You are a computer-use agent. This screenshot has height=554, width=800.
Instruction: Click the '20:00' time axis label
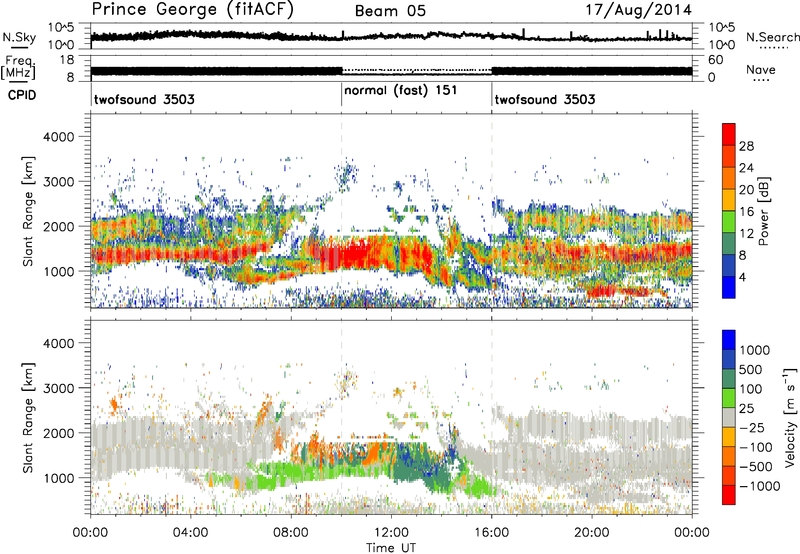(x=592, y=533)
